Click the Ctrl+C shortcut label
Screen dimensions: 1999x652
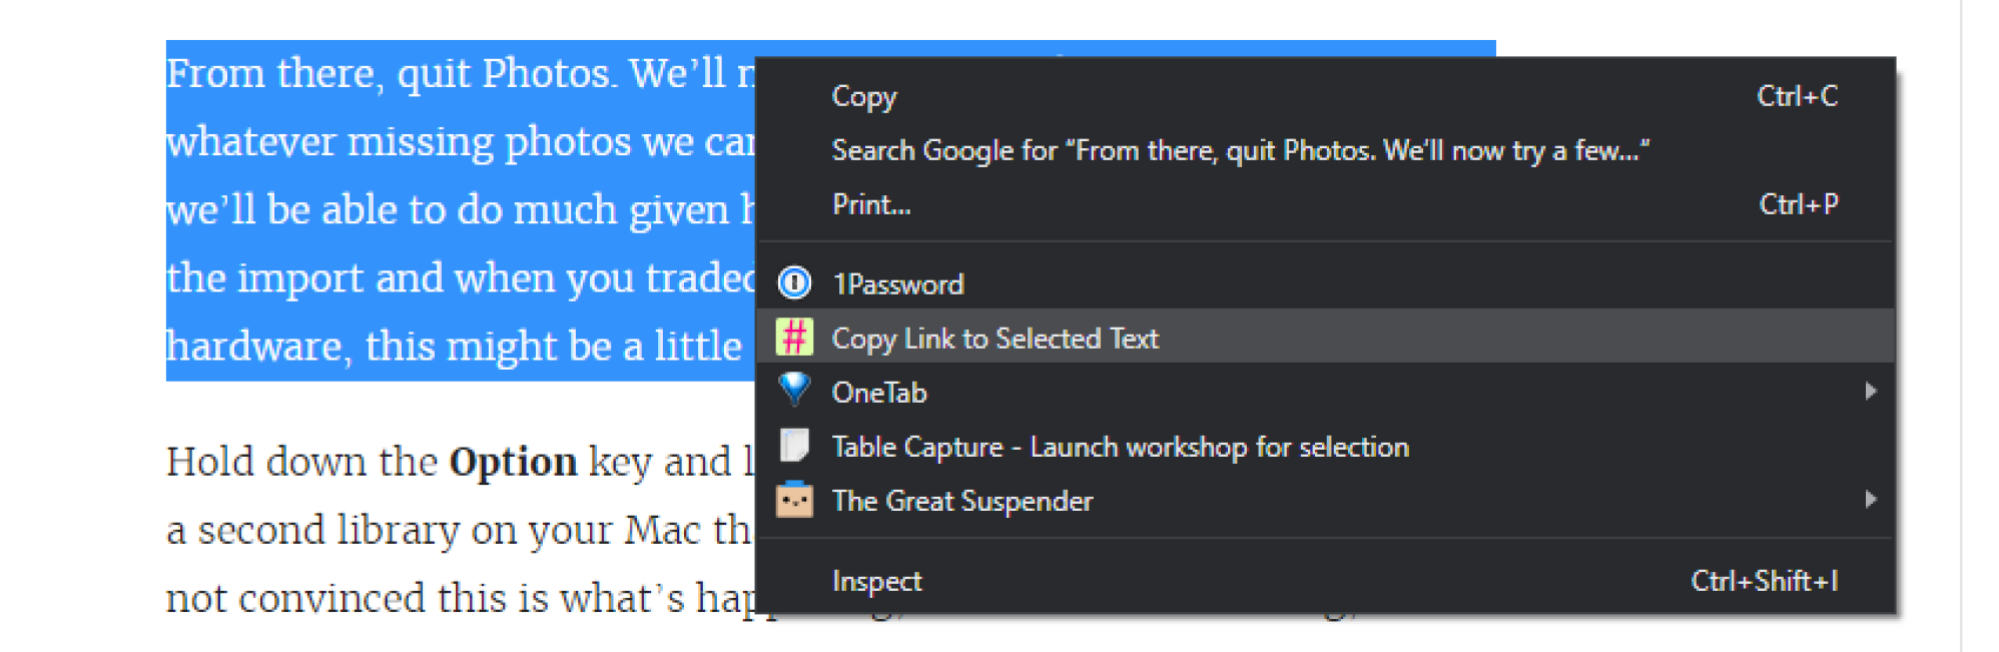1797,96
